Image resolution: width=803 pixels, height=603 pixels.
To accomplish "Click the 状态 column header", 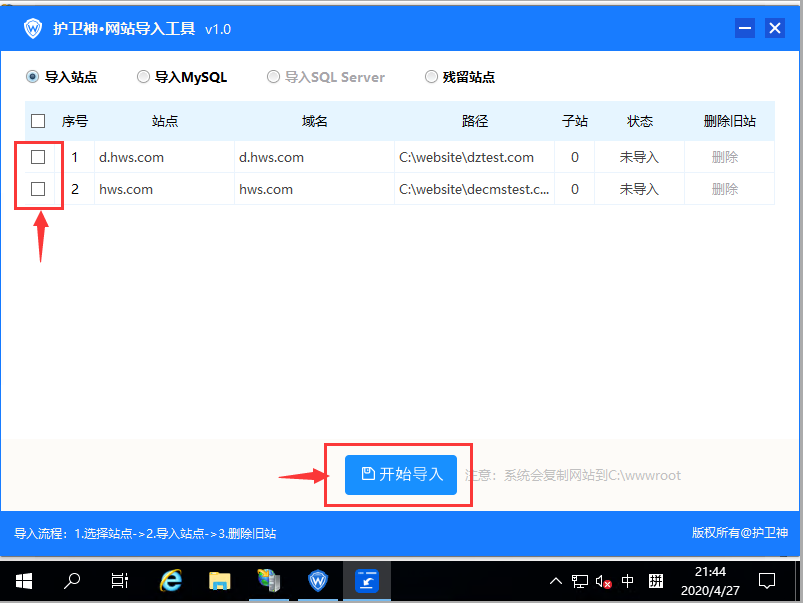I will tap(640, 121).
